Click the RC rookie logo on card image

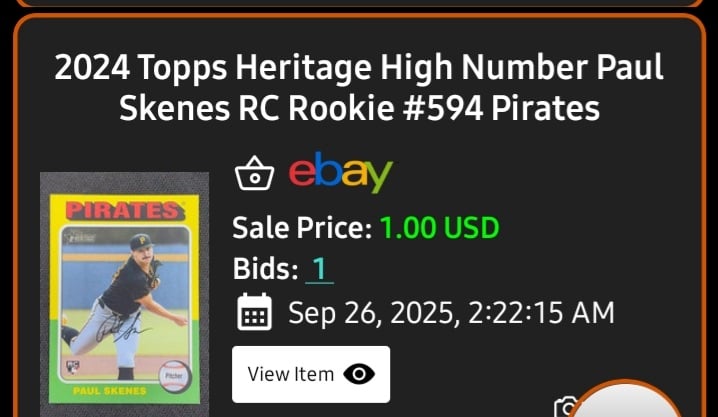point(72,367)
